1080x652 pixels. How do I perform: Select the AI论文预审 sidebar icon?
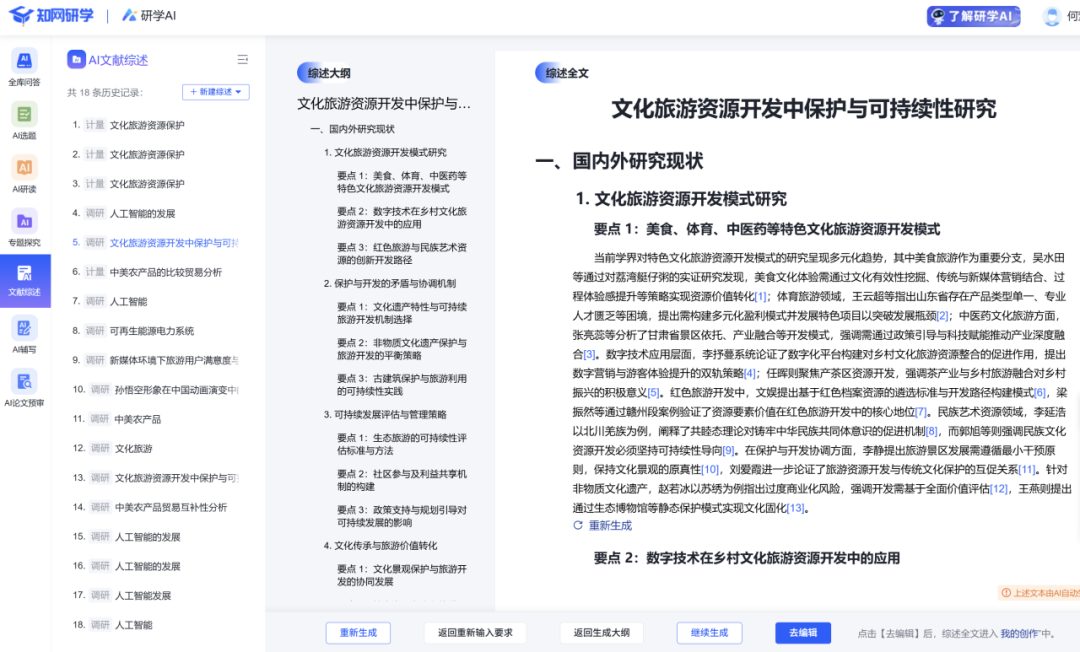(x=24, y=384)
